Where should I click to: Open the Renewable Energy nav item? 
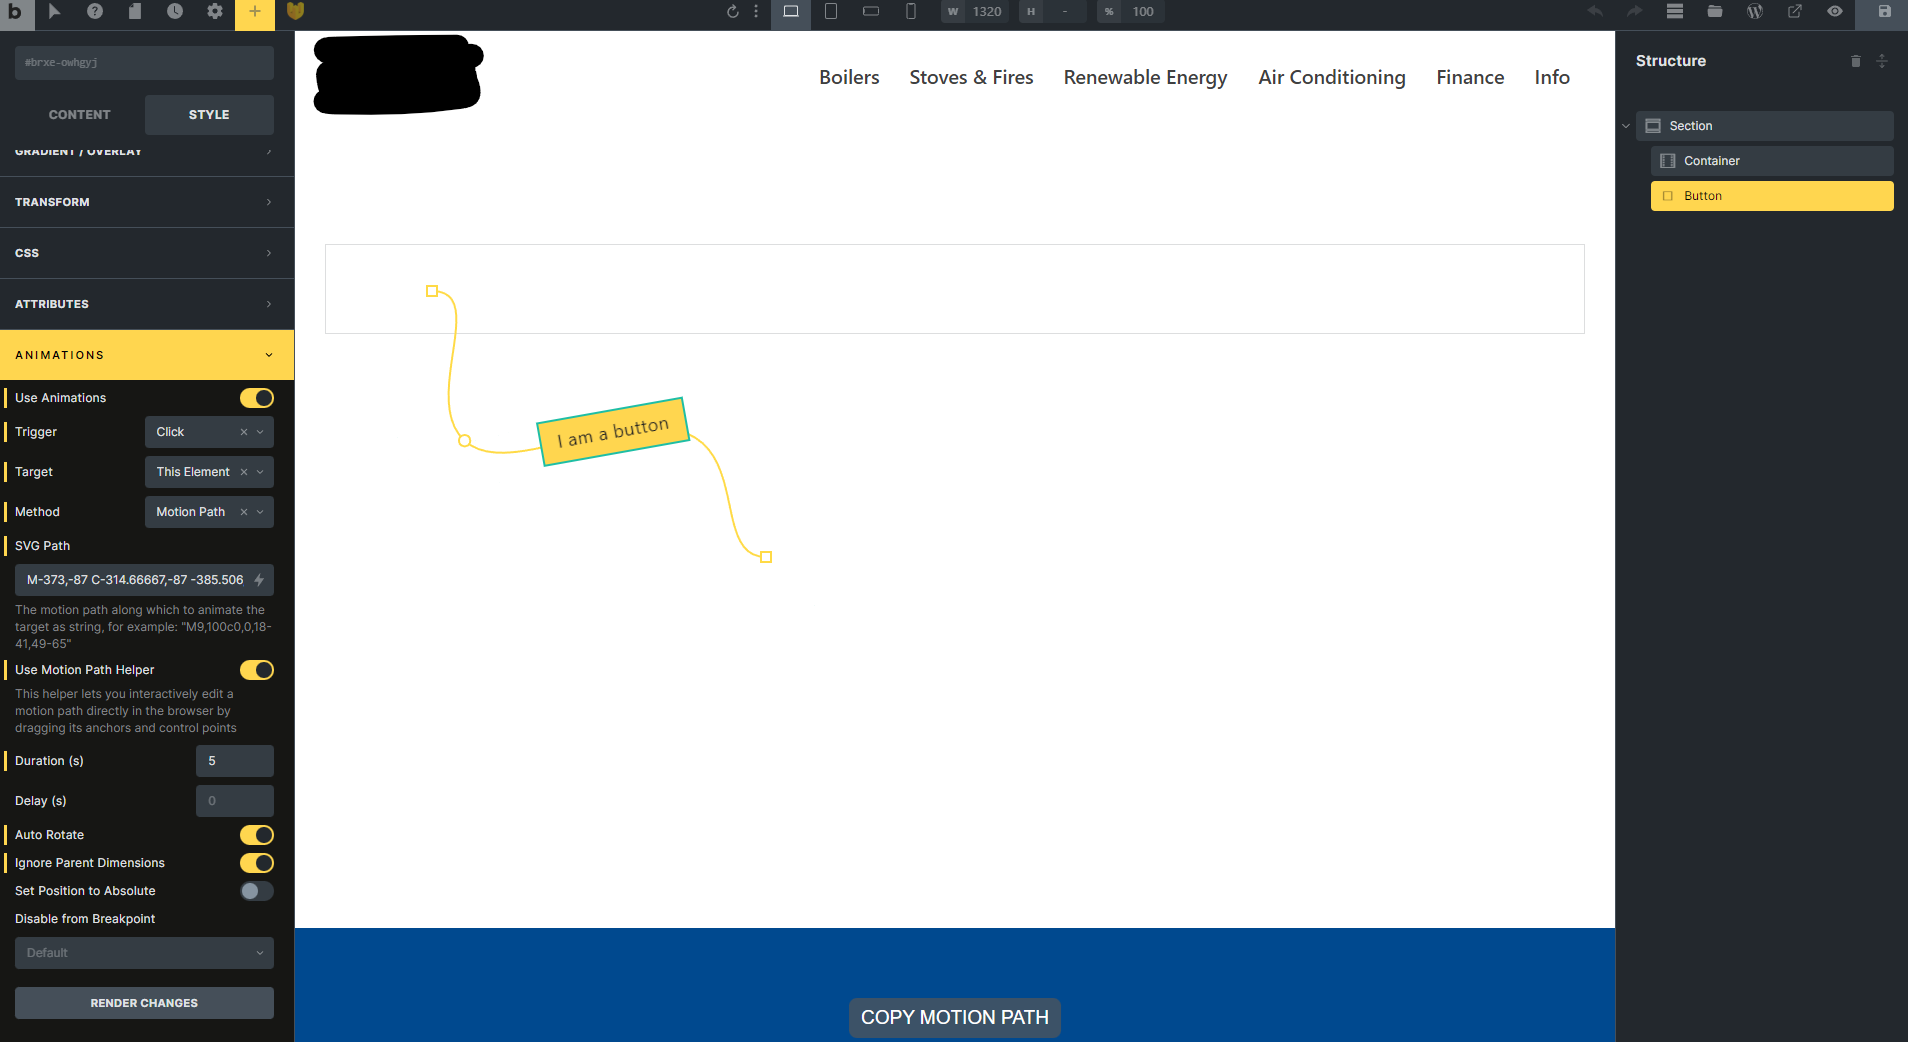(1145, 78)
